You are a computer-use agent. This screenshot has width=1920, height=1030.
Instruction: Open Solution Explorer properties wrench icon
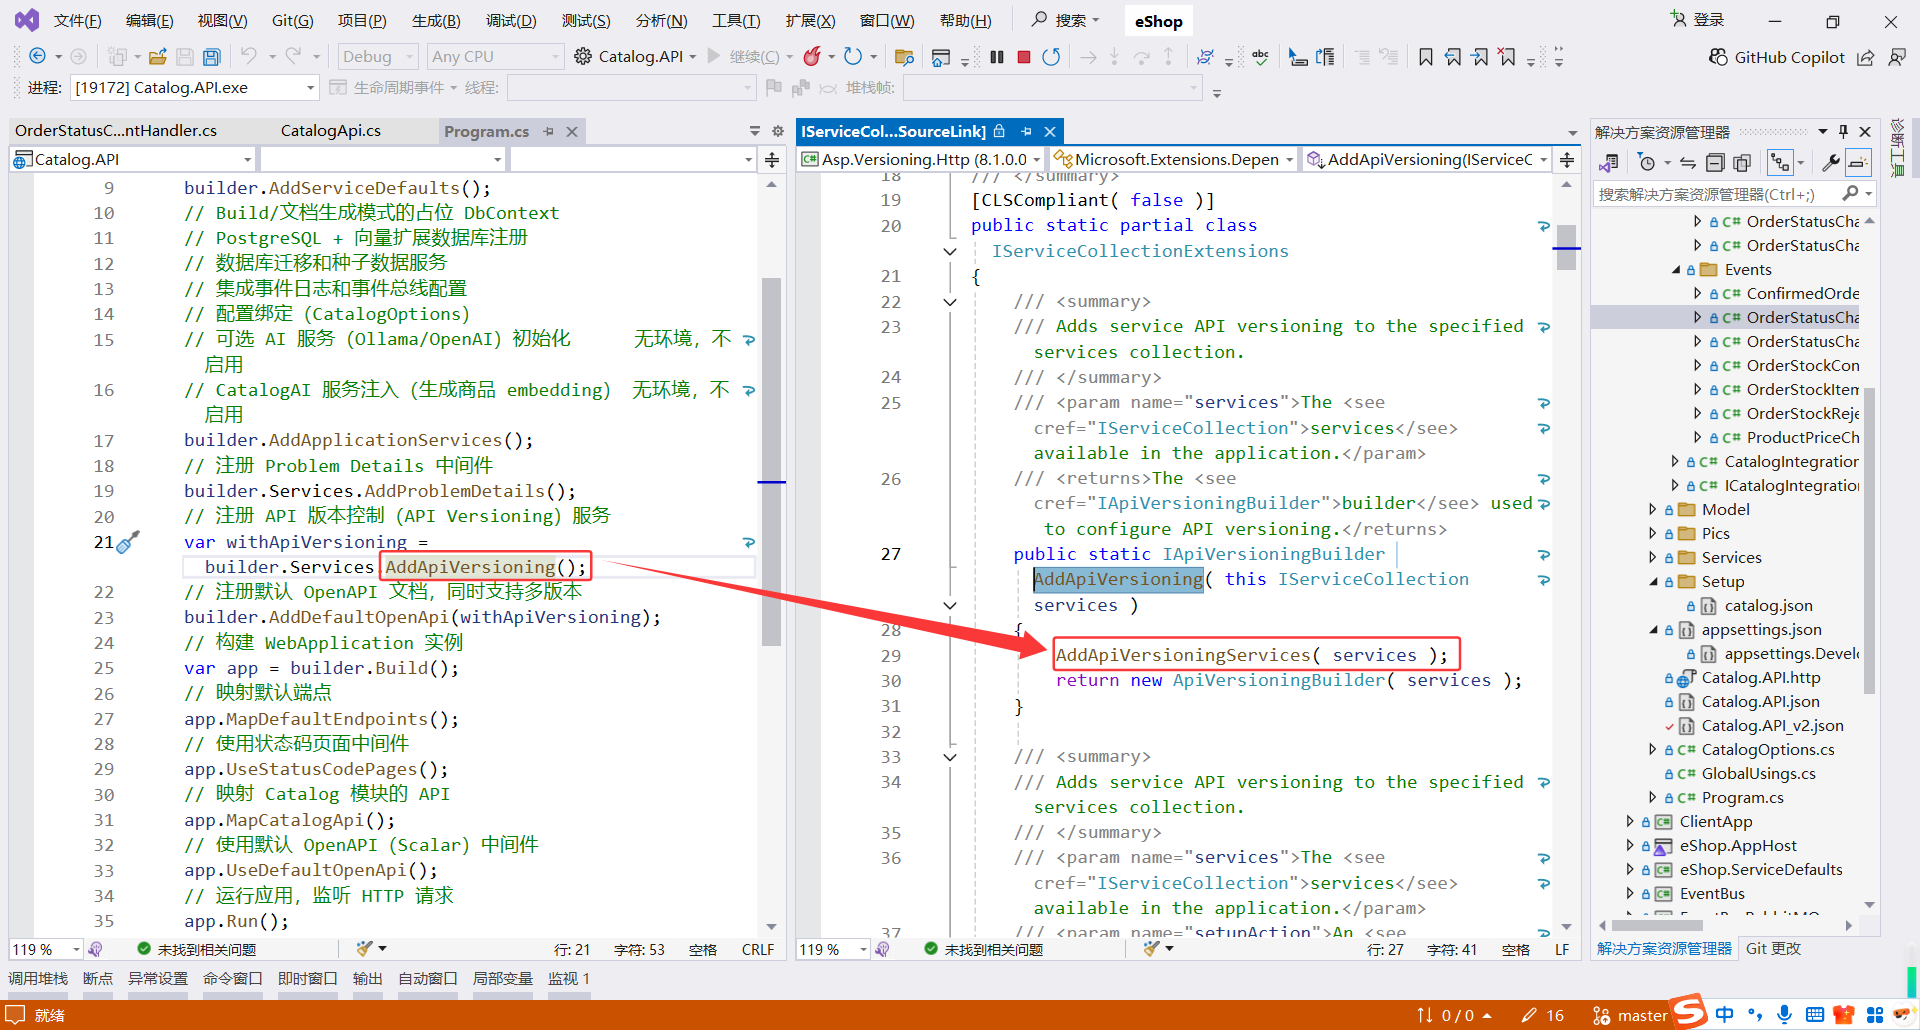(1831, 162)
